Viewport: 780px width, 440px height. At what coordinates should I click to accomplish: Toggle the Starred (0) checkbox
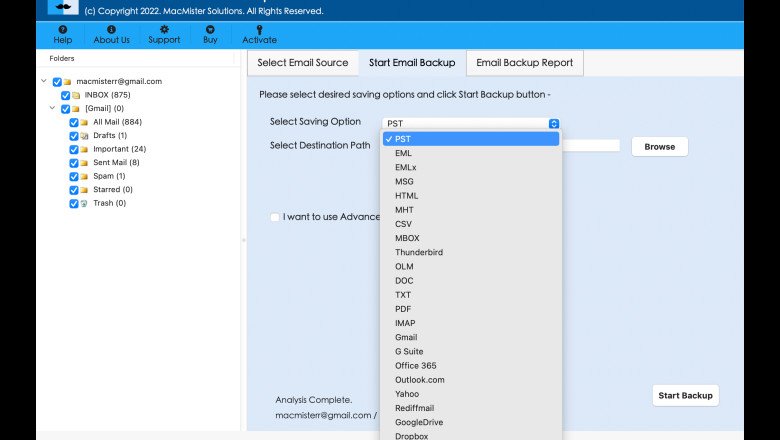(74, 190)
